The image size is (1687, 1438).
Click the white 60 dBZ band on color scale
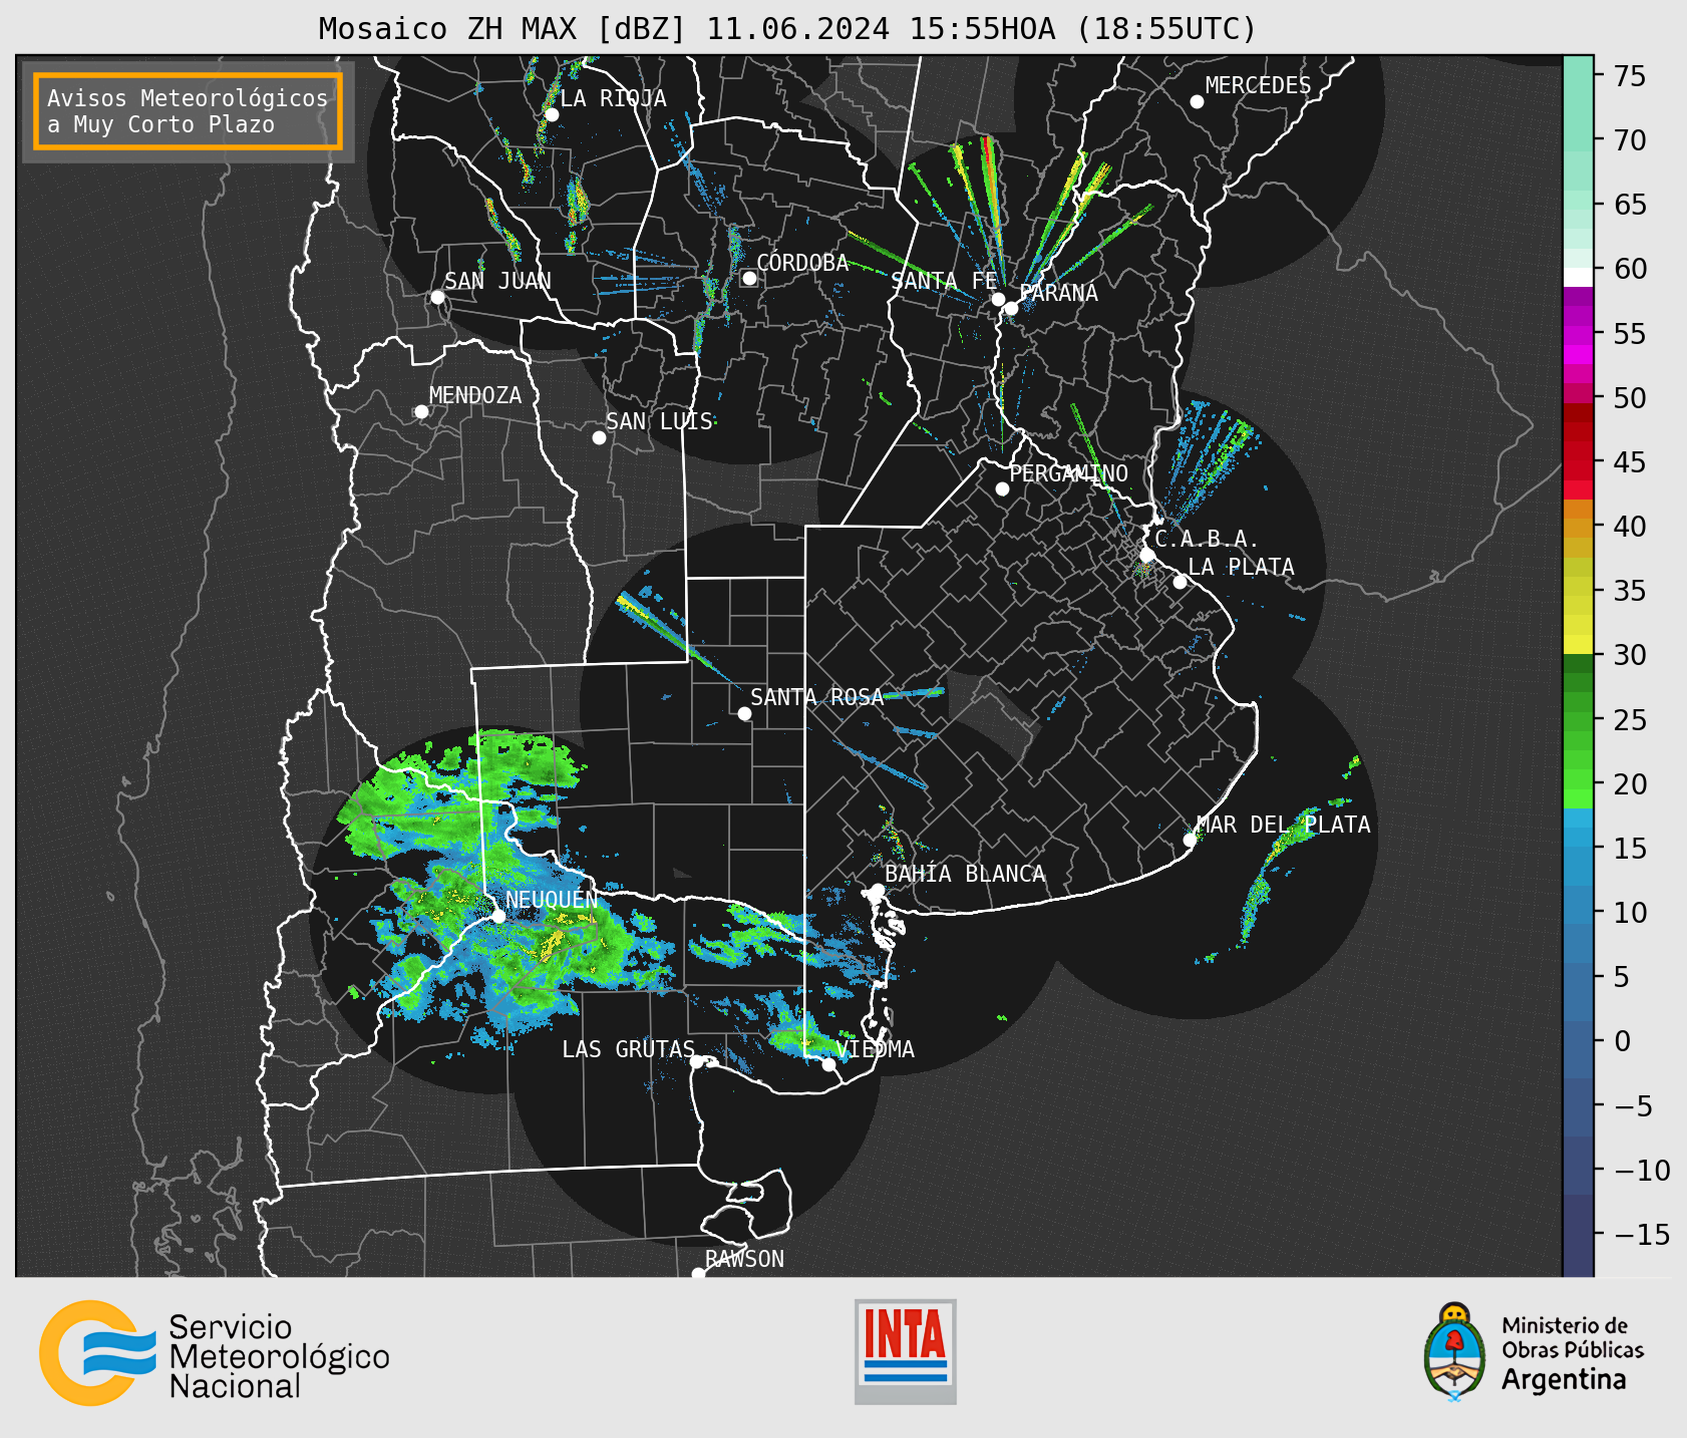1577,277
